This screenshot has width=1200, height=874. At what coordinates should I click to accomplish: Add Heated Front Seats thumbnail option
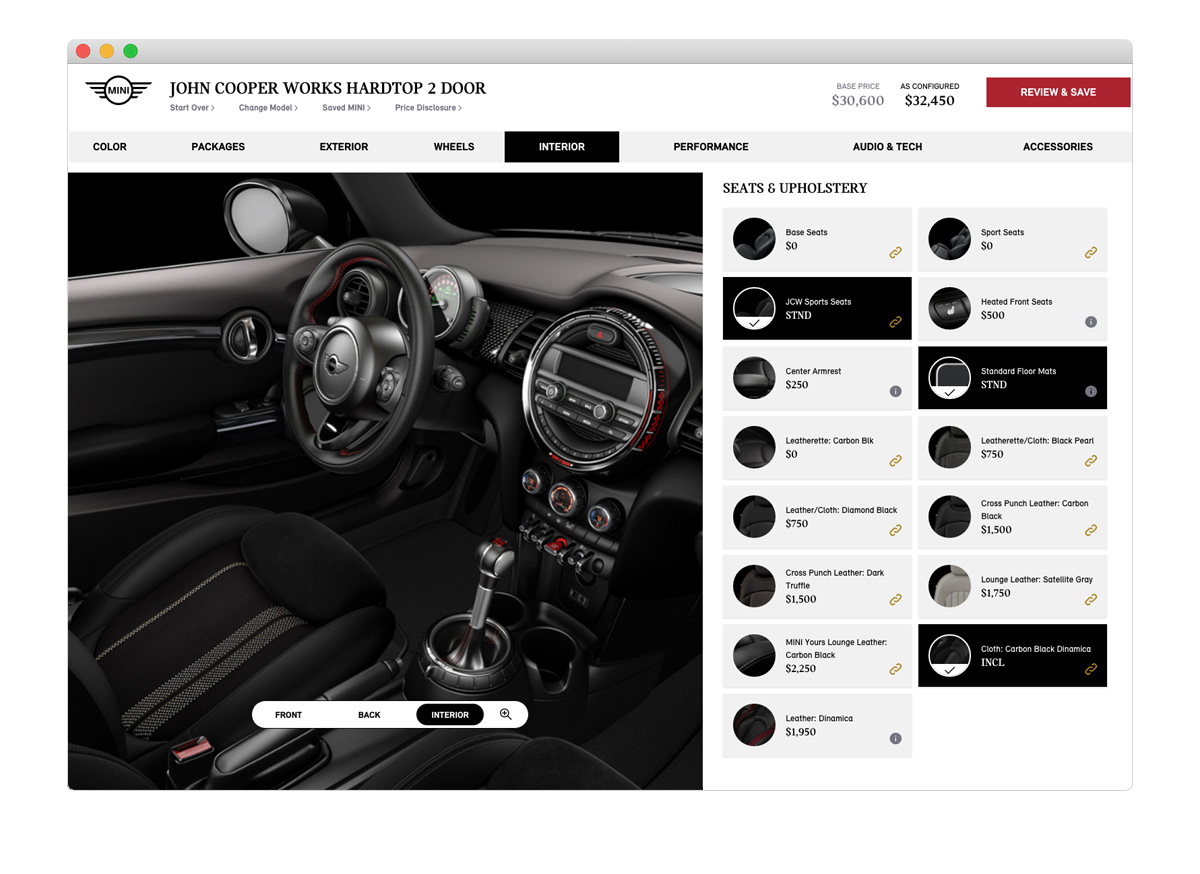click(x=950, y=308)
